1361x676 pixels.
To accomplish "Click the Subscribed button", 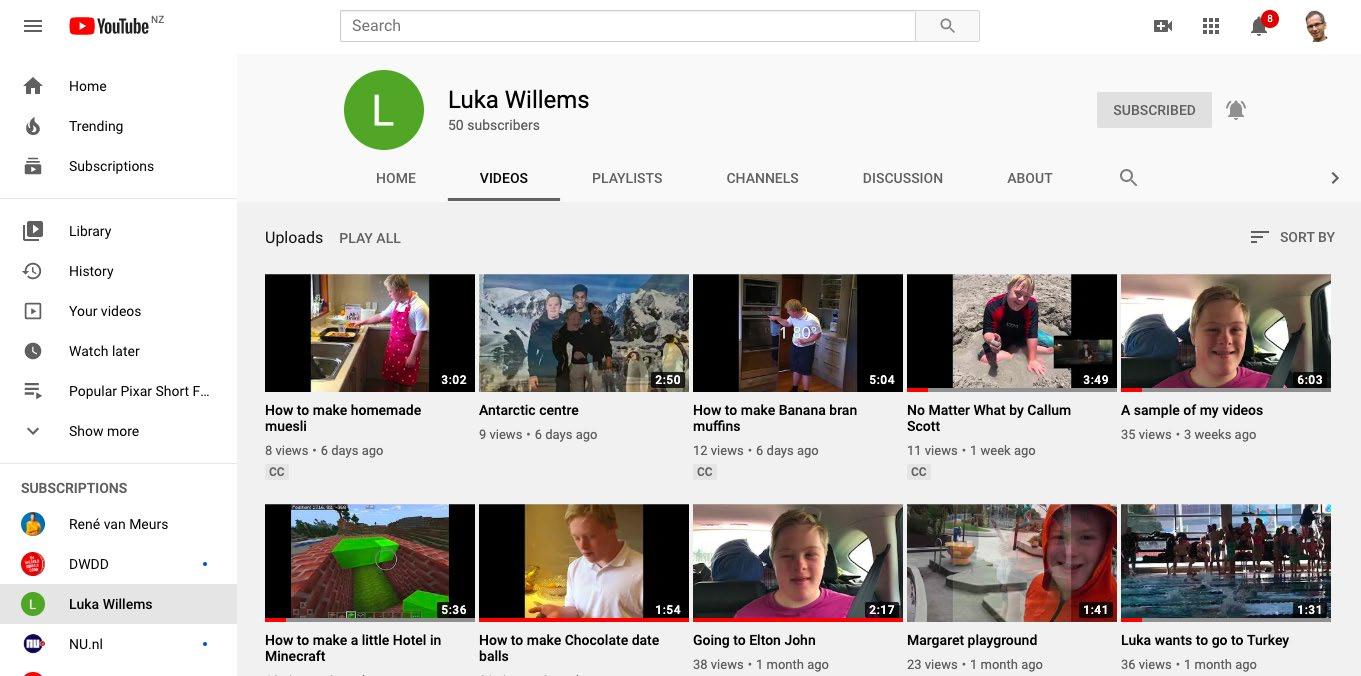I will click(x=1154, y=110).
